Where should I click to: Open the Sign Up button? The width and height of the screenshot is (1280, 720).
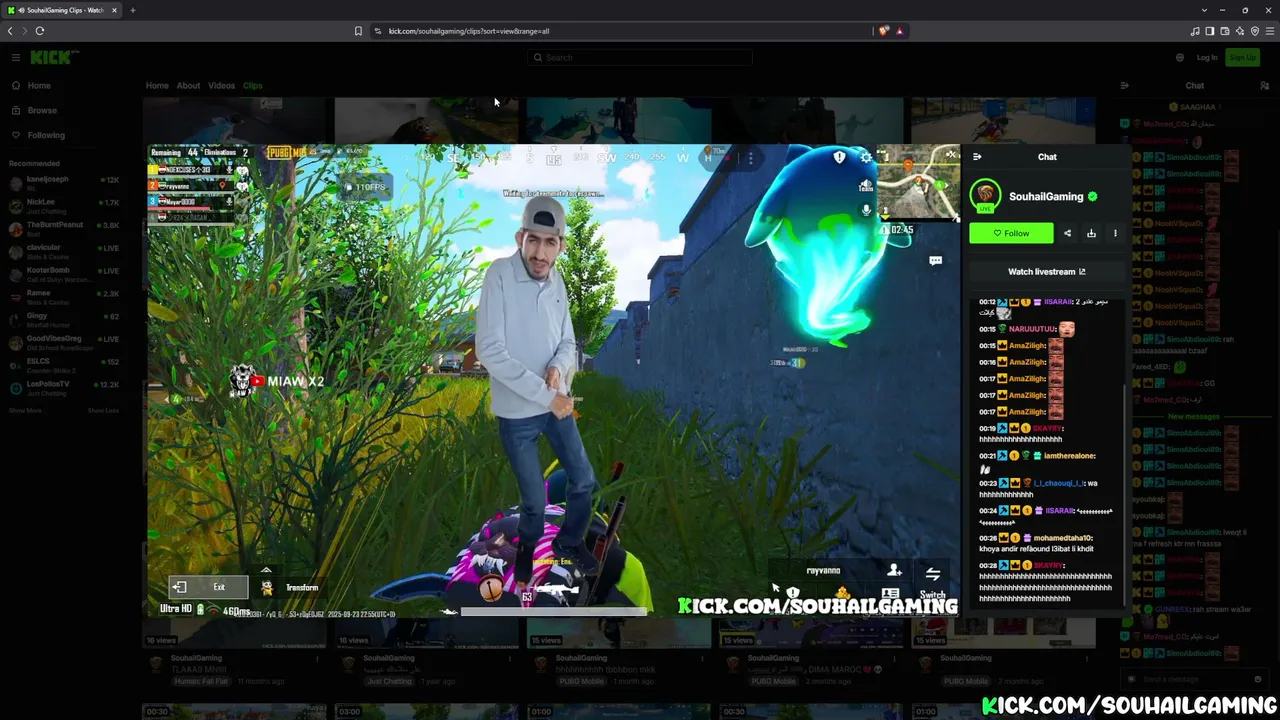[1242, 57]
